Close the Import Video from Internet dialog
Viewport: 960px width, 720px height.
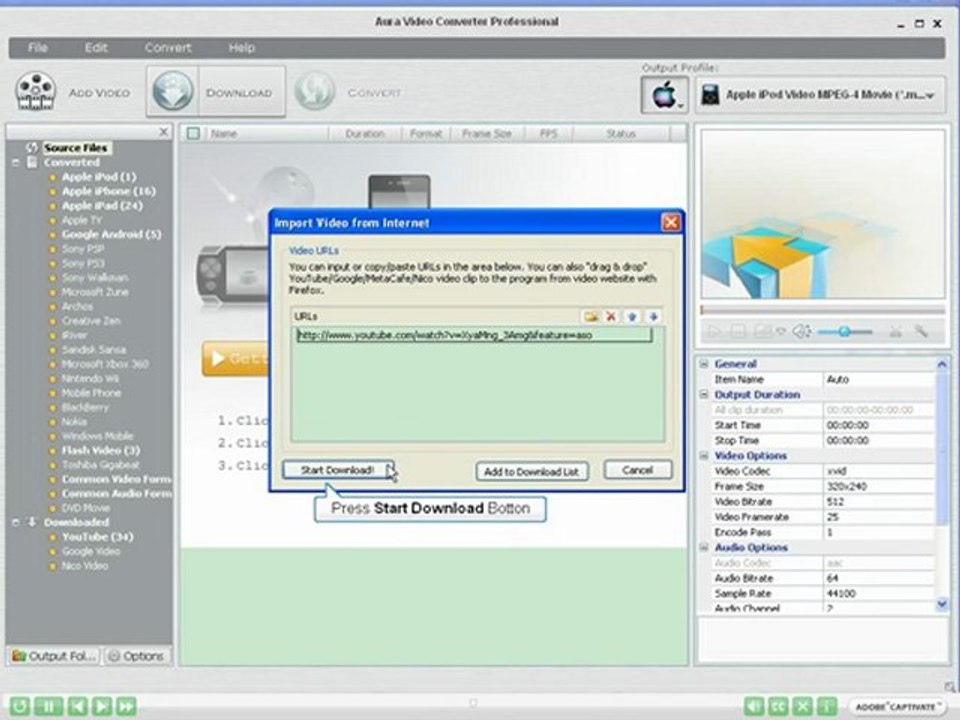click(671, 222)
